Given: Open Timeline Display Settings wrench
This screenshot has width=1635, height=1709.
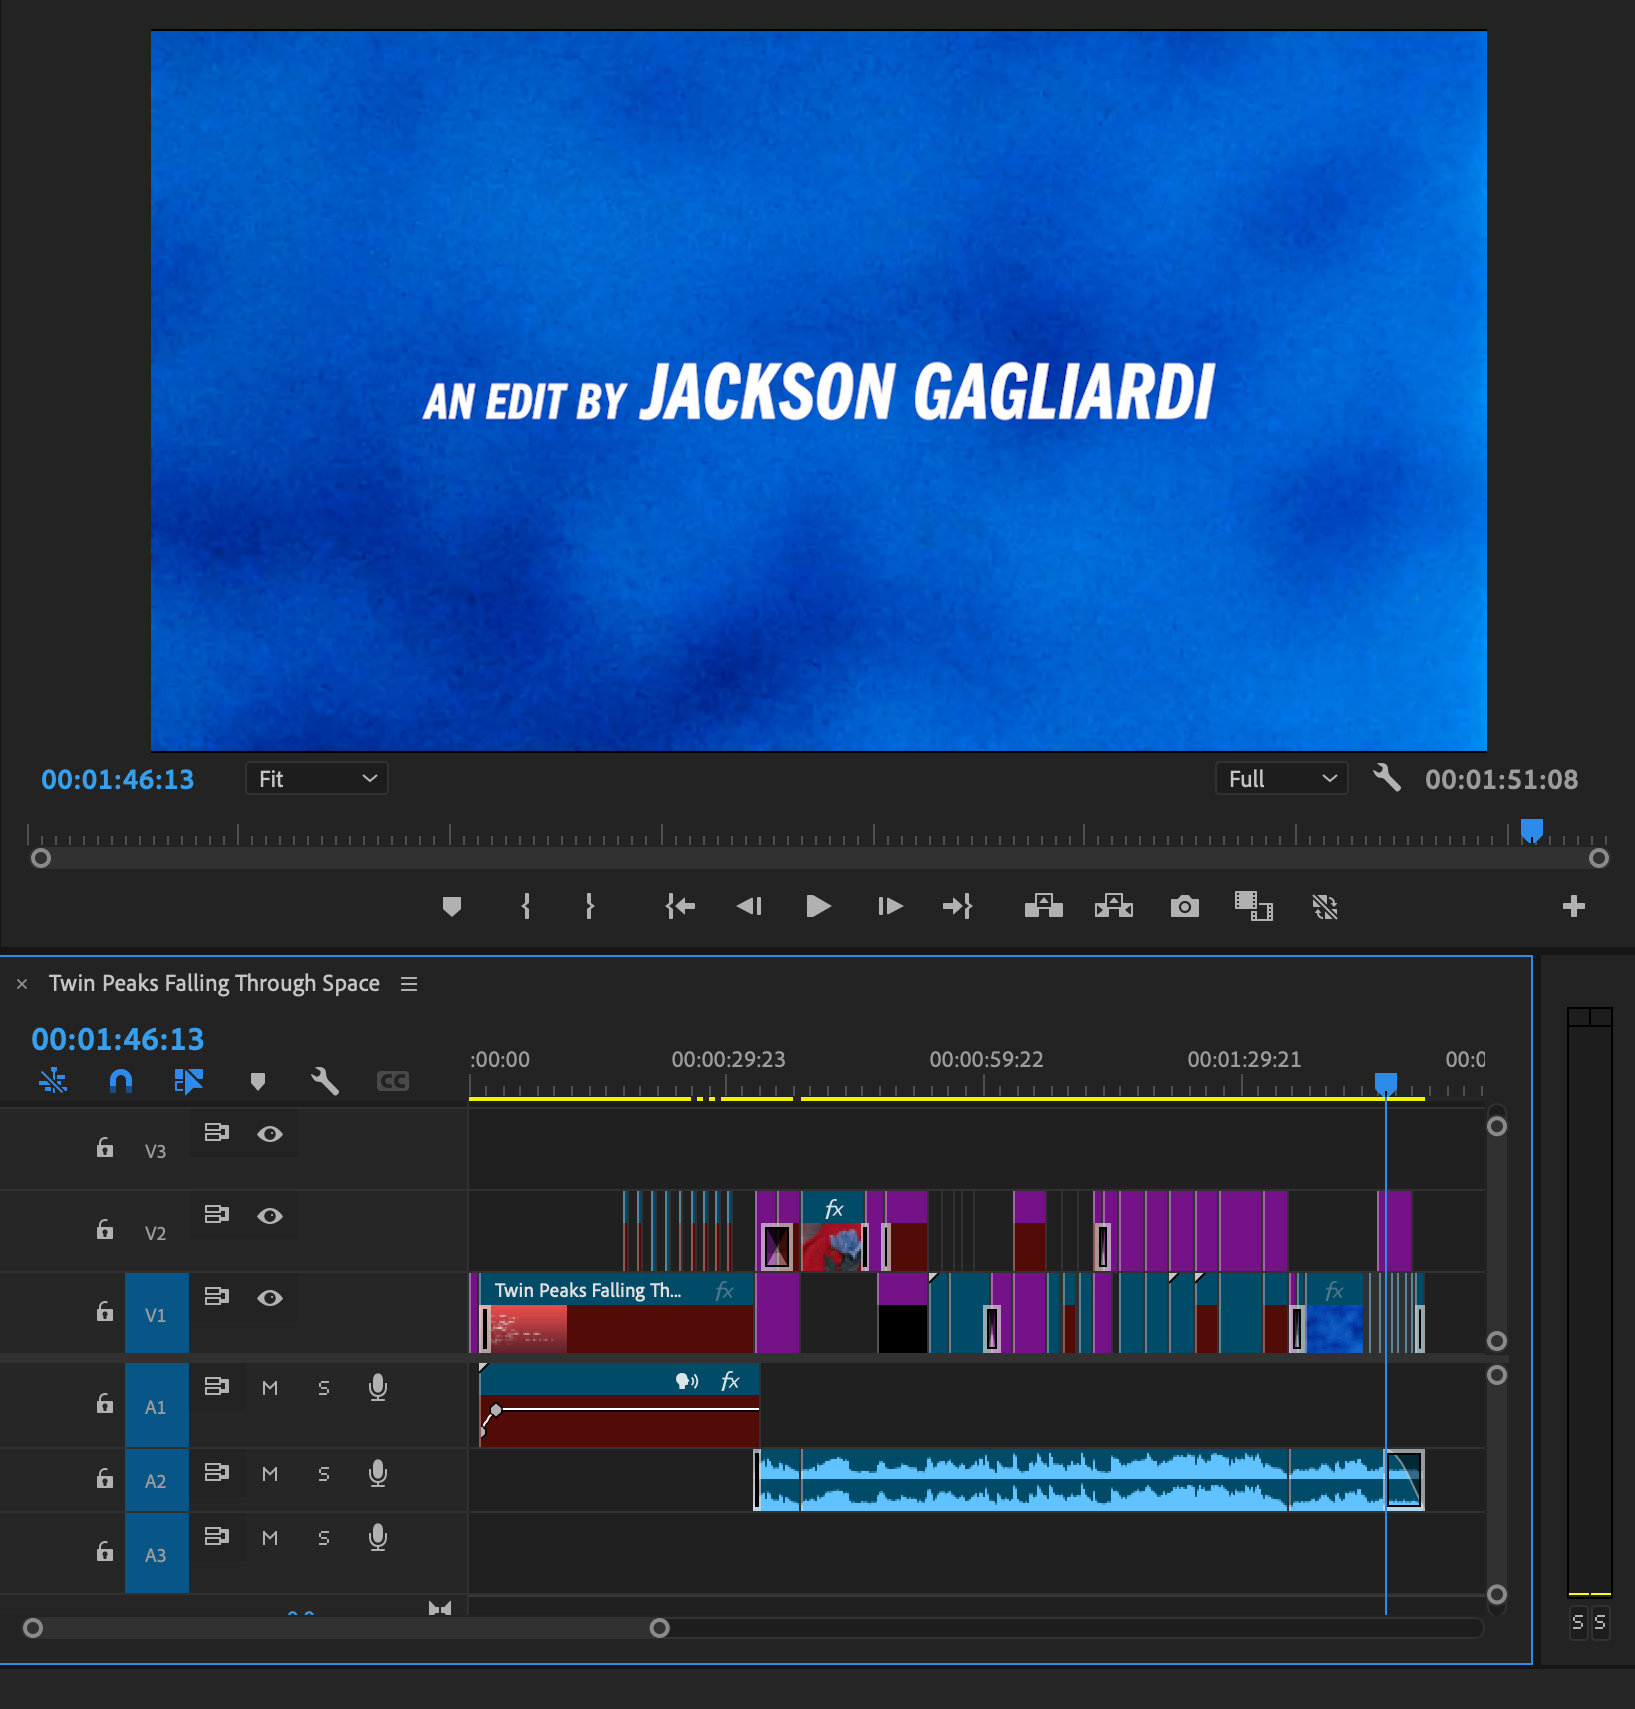Looking at the screenshot, I should pos(325,1081).
